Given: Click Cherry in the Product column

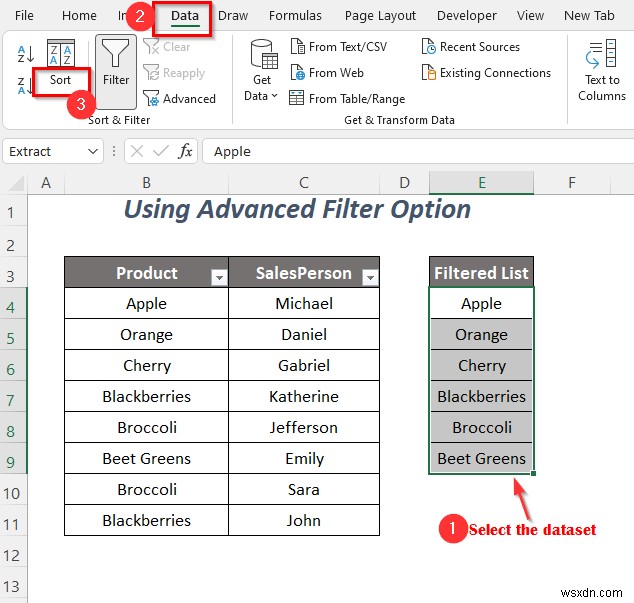Looking at the screenshot, I should 146,366.
